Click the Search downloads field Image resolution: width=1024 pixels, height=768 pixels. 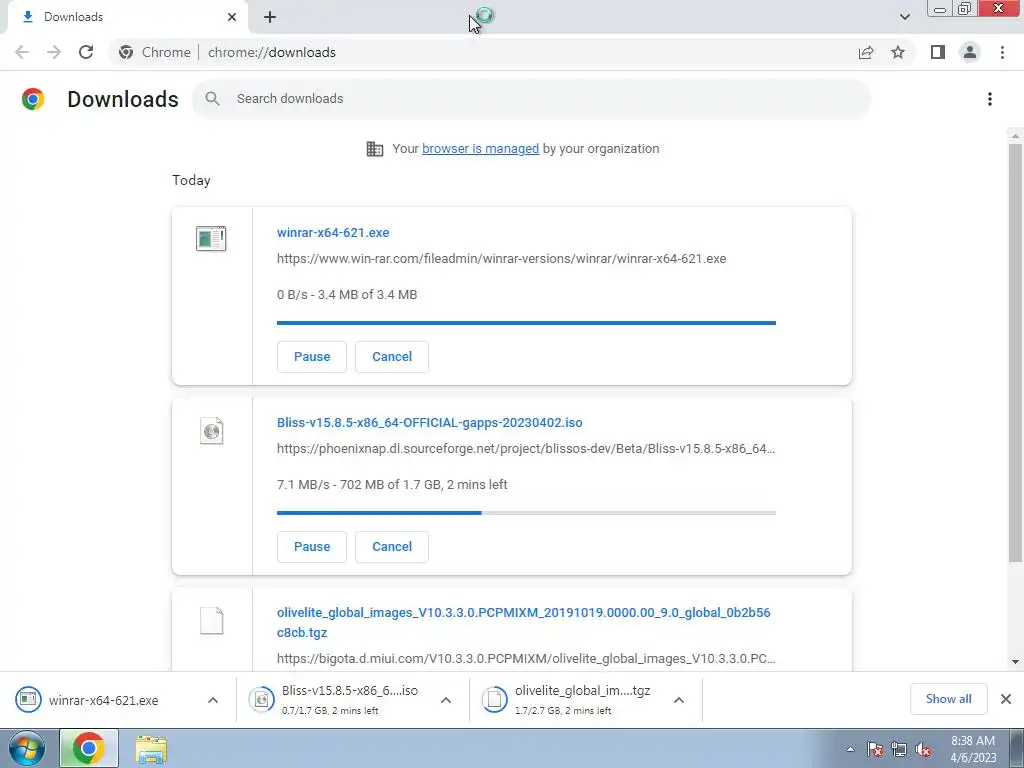coord(532,99)
